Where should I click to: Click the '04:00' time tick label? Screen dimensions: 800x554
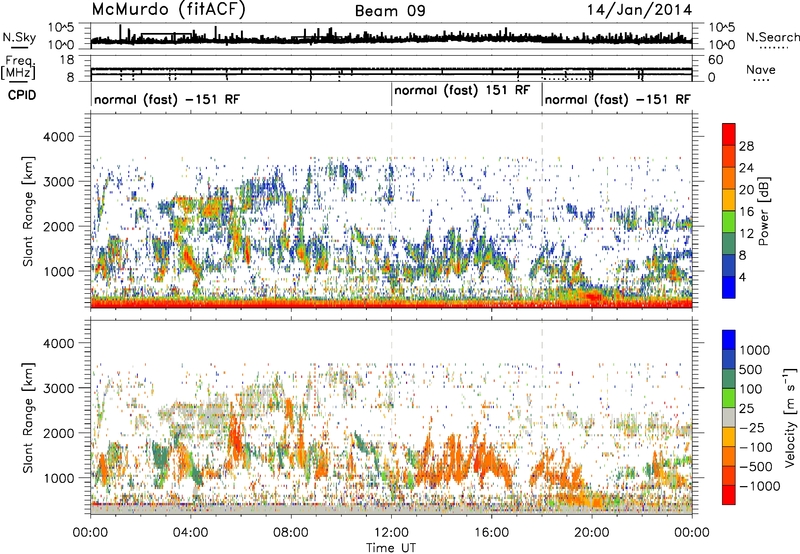click(190, 533)
